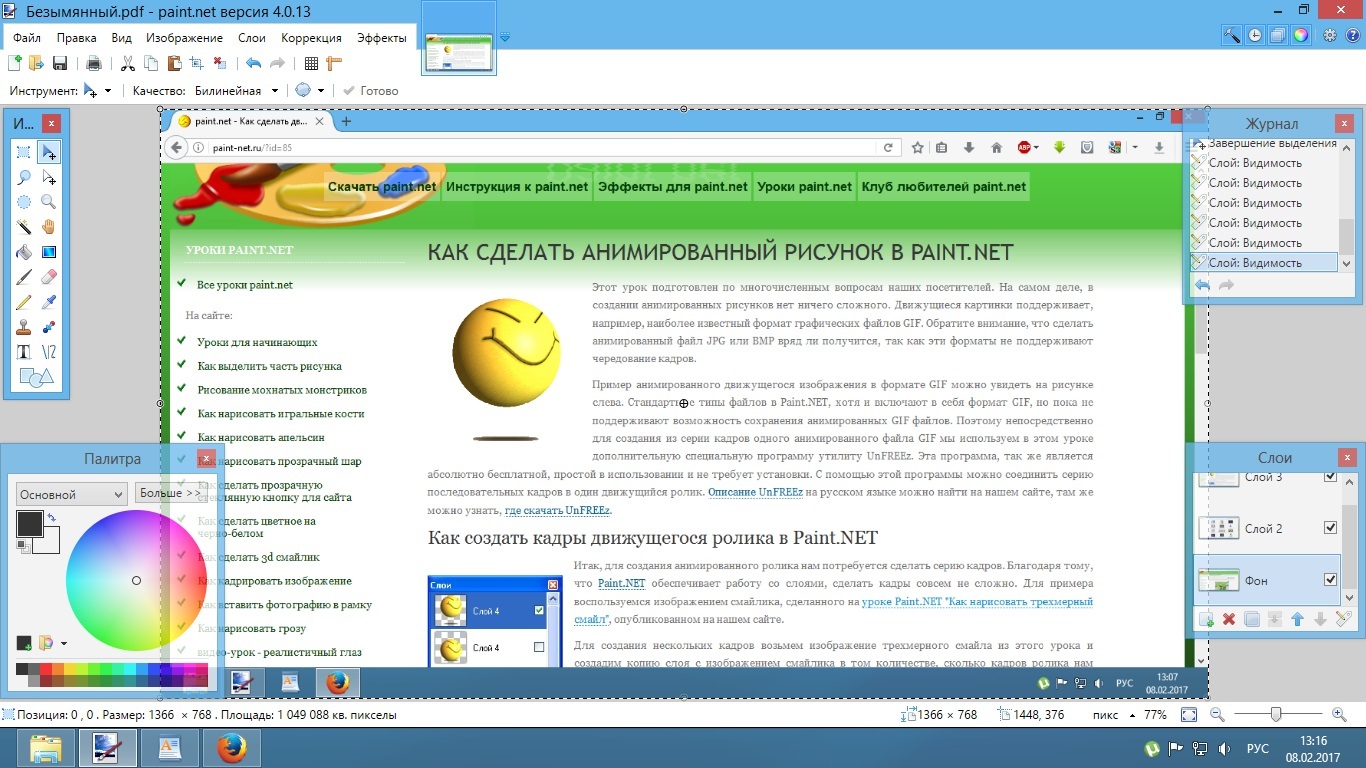Open the Слои menu
Screen dimensions: 1366x768
click(x=252, y=38)
